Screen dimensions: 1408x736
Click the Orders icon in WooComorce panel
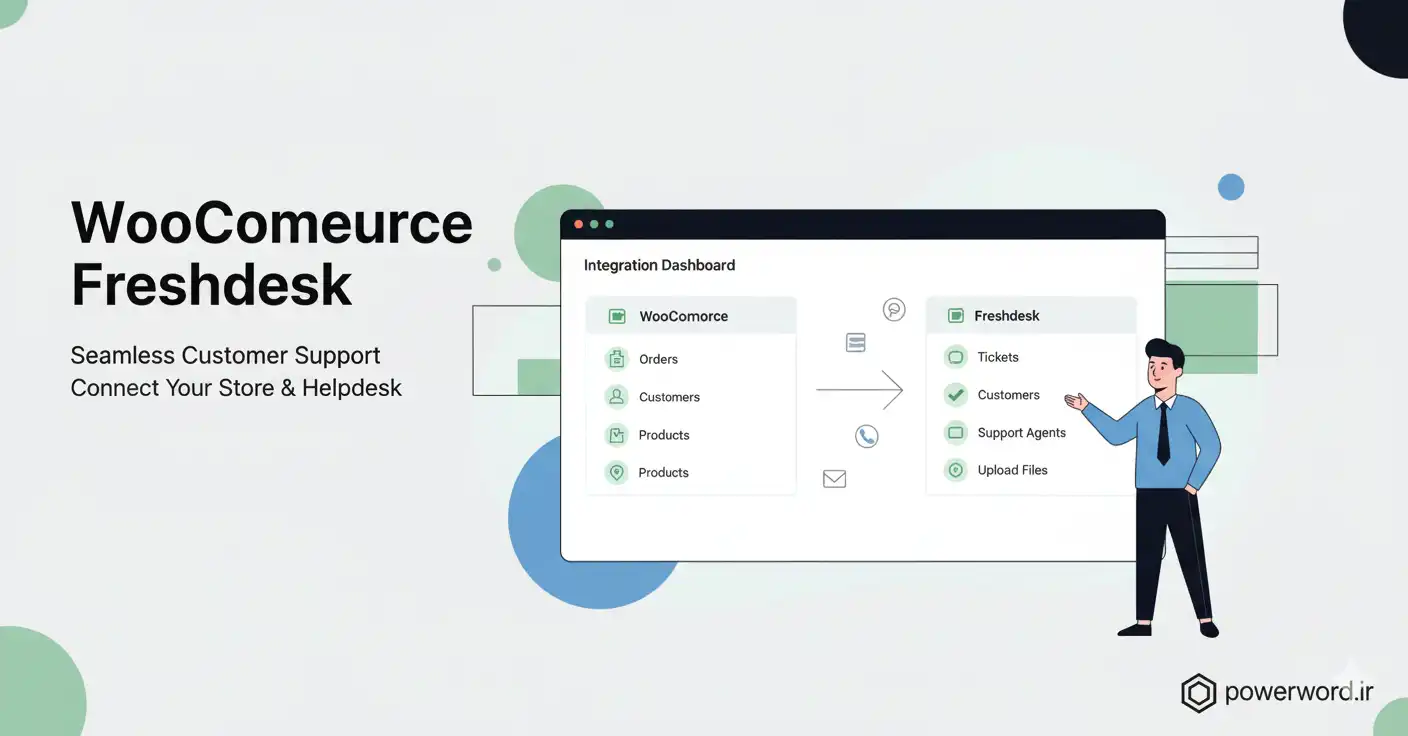[x=617, y=359]
